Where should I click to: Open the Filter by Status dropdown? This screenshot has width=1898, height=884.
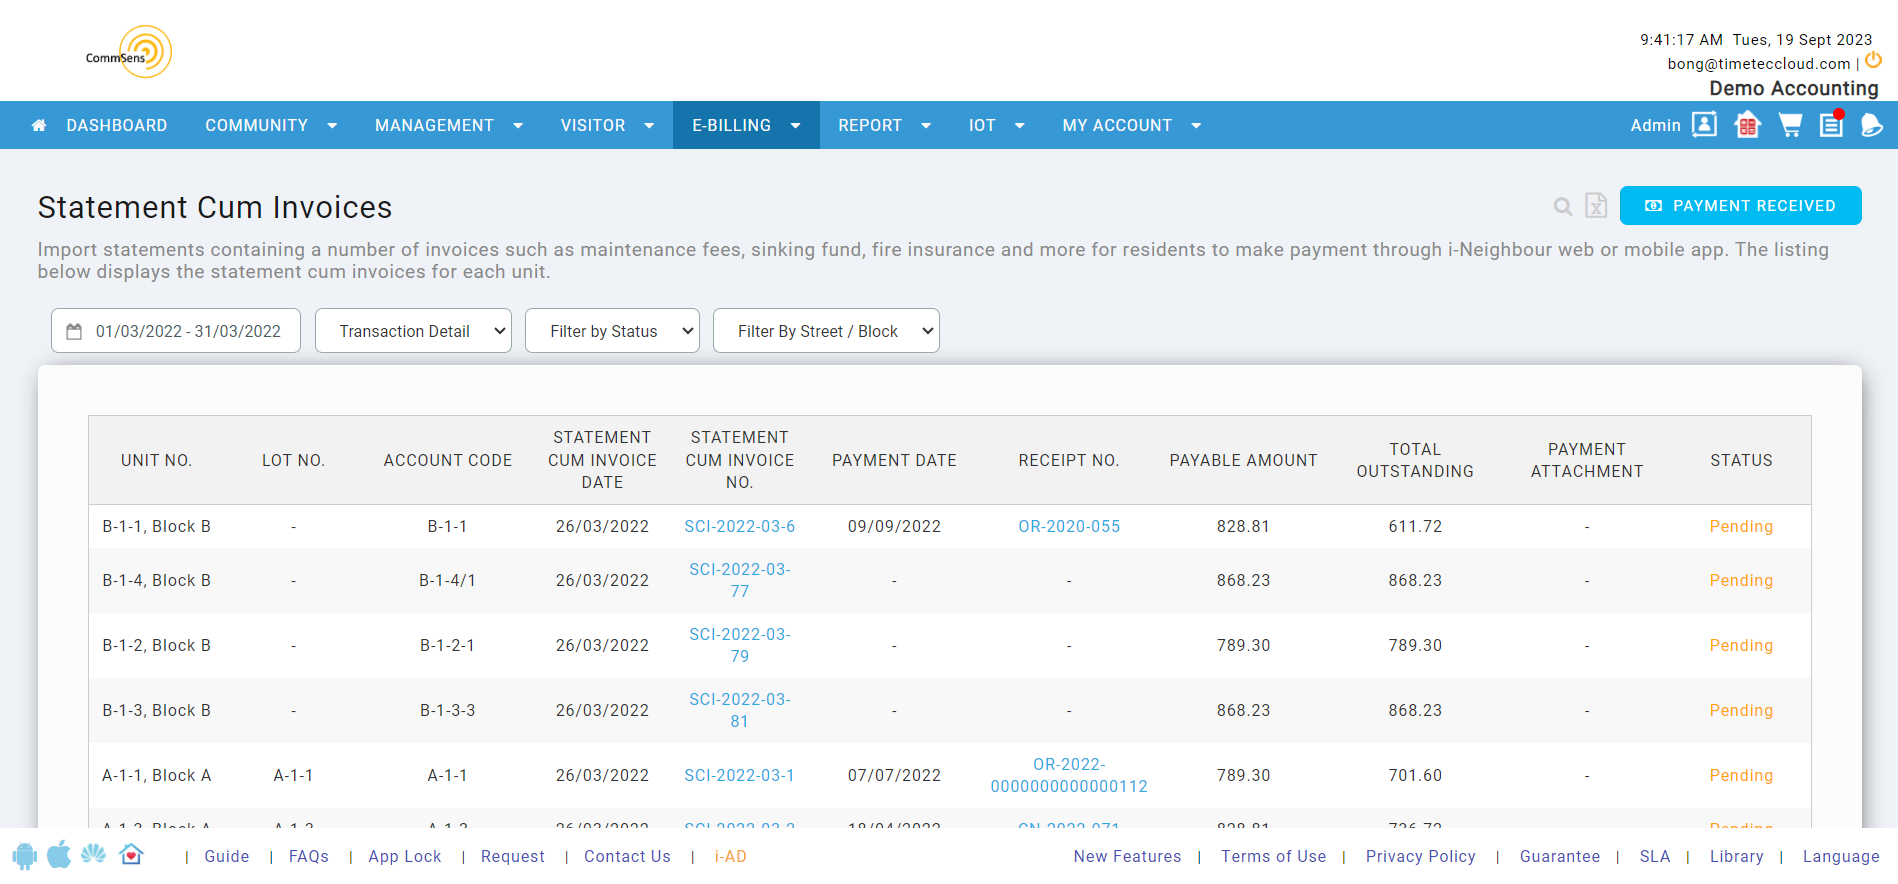click(x=612, y=331)
